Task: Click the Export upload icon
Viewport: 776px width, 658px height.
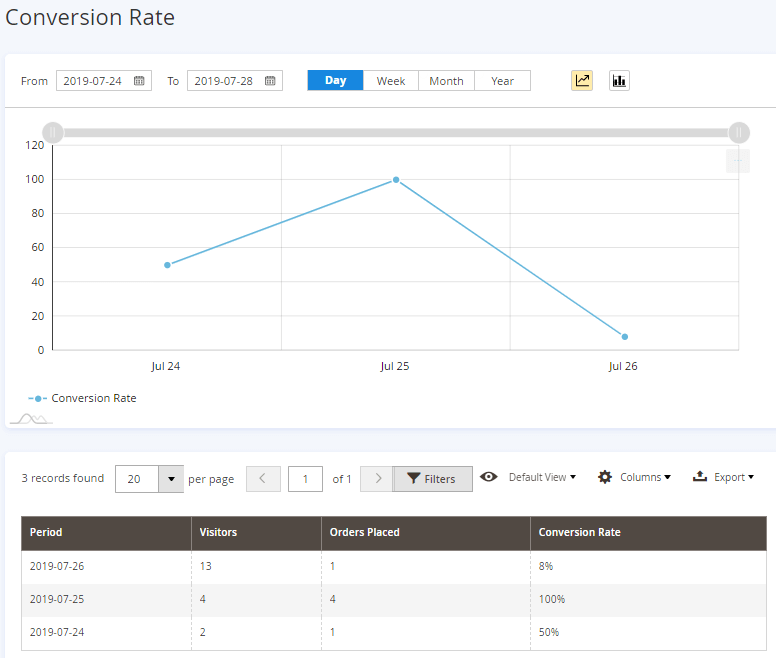Action: tap(700, 478)
